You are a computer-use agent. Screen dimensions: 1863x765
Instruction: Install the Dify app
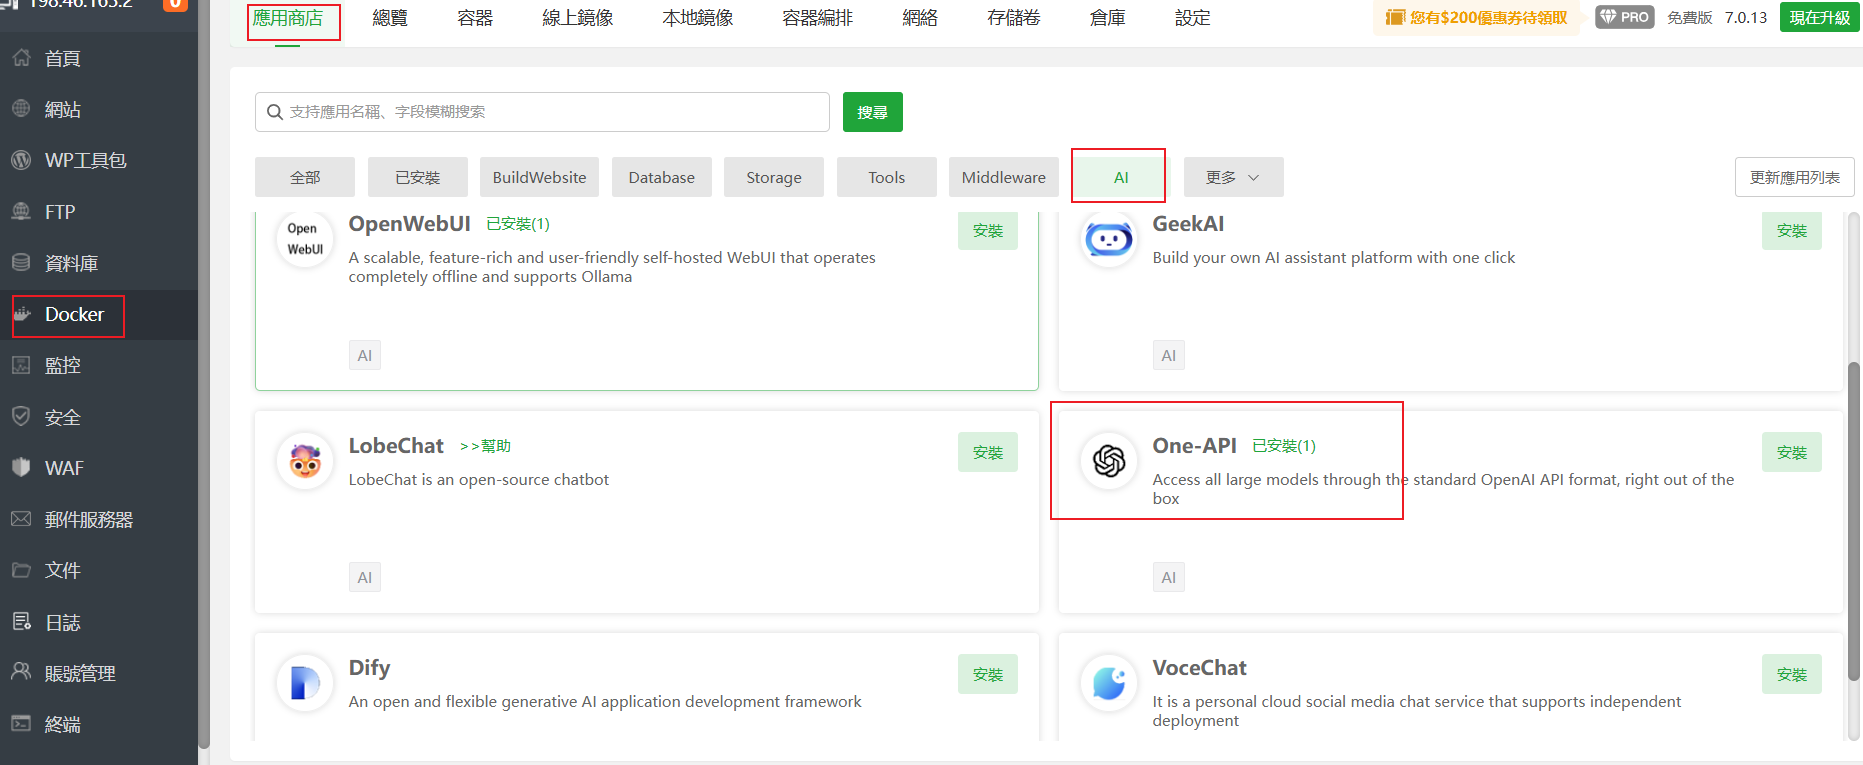click(988, 674)
